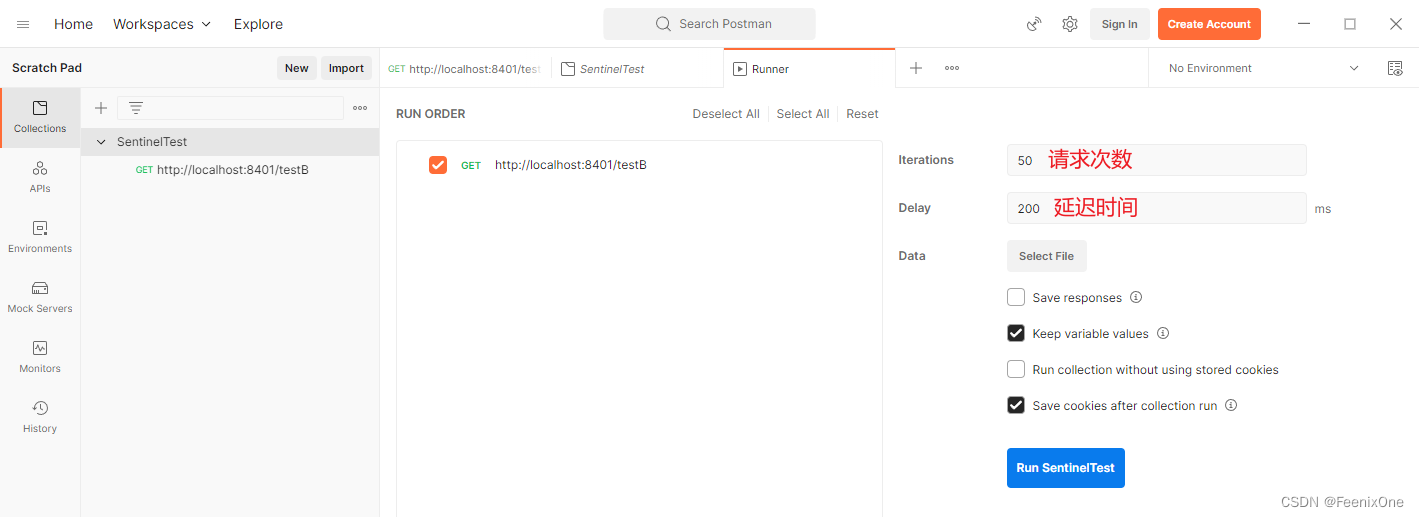1419x517 pixels.
Task: Open the History sidebar panel
Action: [40, 417]
